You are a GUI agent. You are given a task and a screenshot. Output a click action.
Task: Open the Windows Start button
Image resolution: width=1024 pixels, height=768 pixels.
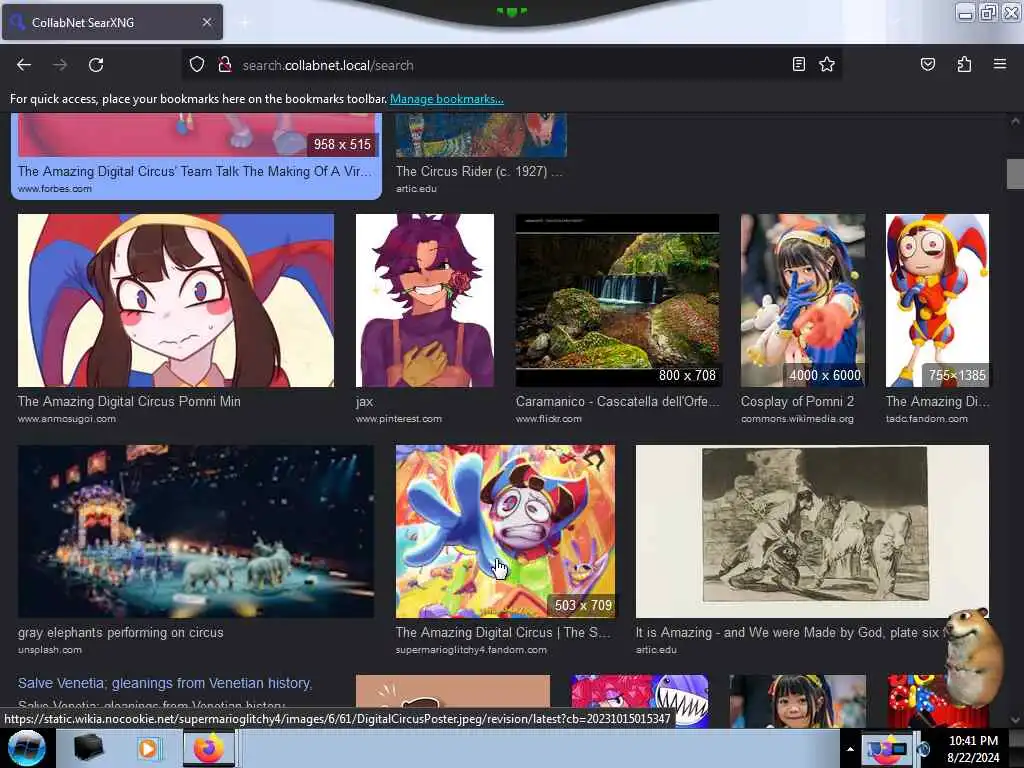[27, 748]
